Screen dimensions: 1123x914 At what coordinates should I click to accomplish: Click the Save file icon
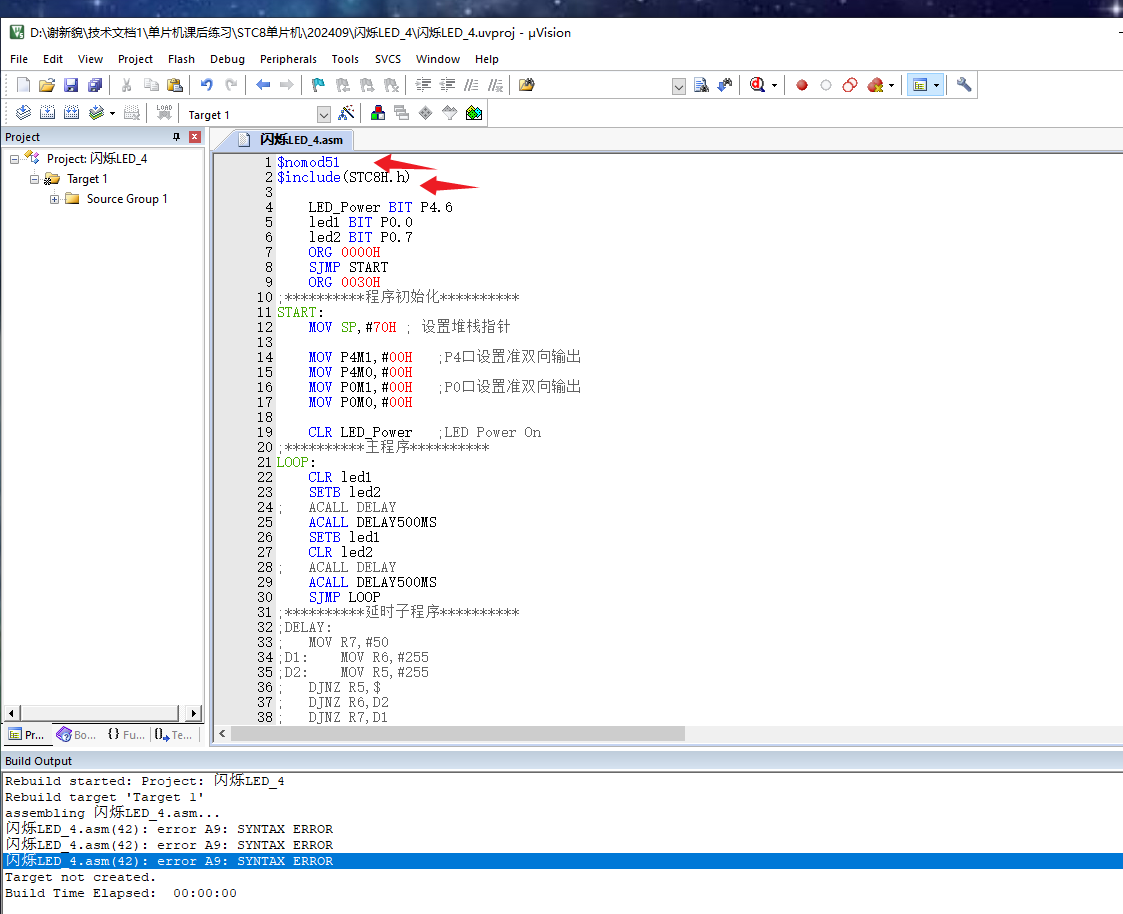pyautogui.click(x=71, y=85)
